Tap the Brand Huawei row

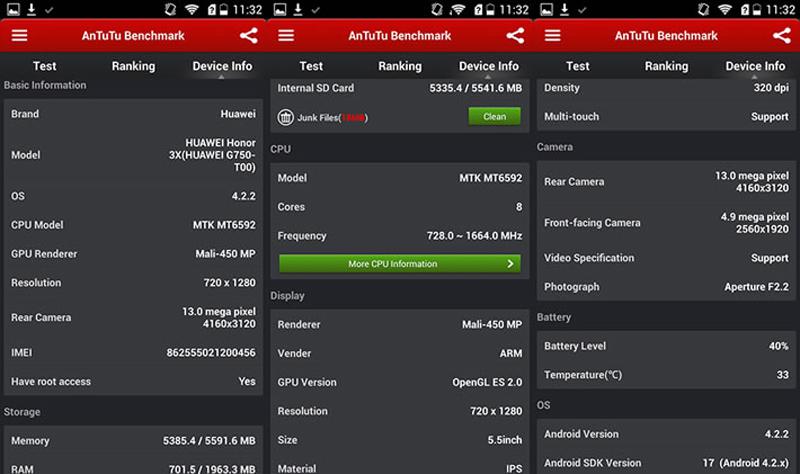[x=133, y=114]
